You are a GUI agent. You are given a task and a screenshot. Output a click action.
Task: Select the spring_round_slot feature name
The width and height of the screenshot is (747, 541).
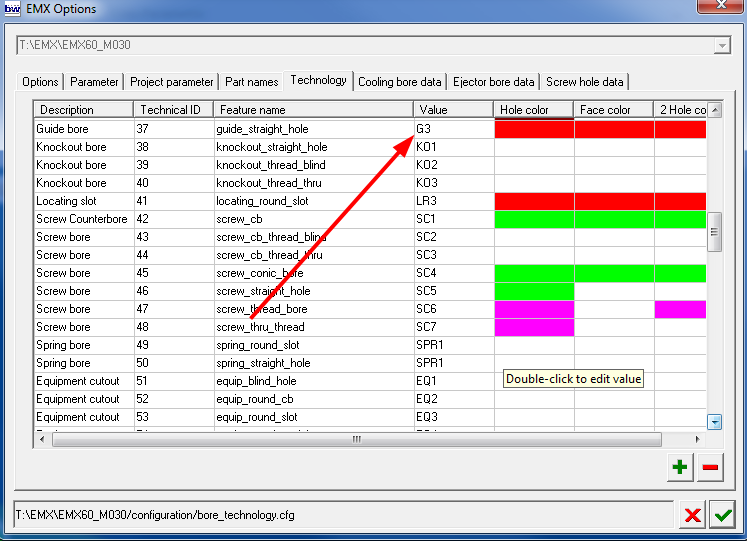(258, 345)
